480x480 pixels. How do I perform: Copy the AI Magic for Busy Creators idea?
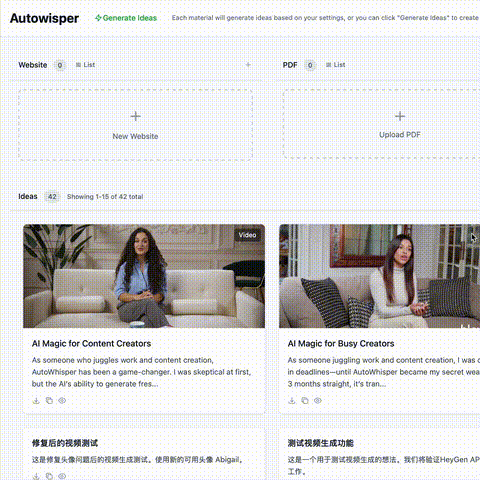click(305, 400)
